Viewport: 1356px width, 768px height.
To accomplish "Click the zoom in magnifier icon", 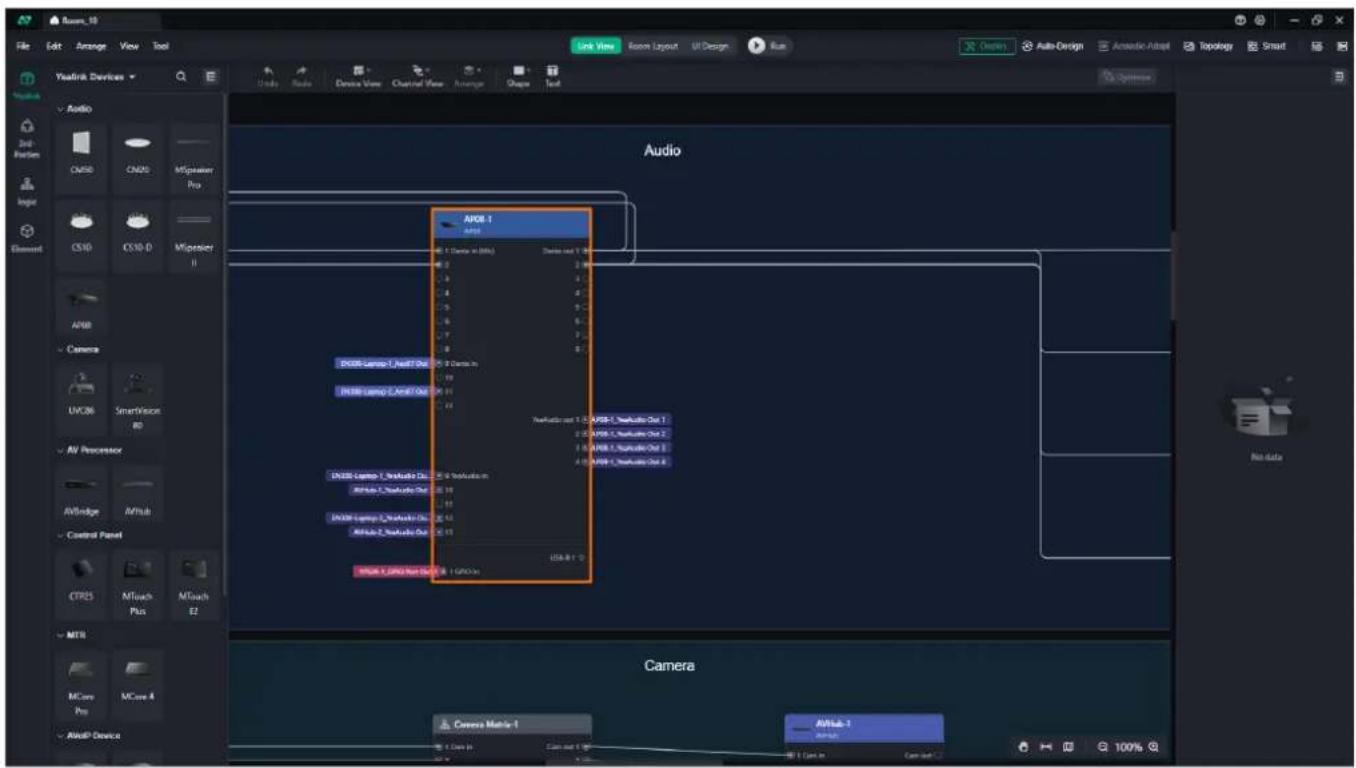I will click(1155, 747).
